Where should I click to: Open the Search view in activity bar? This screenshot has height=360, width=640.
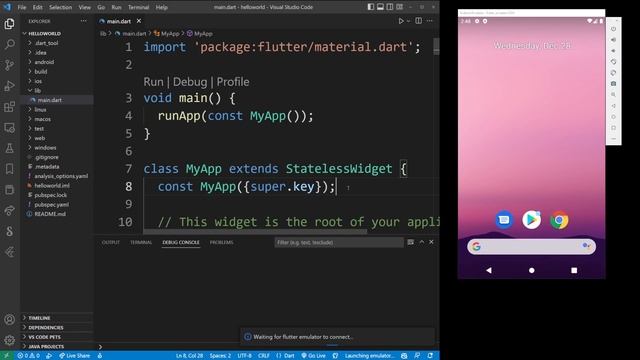(9, 44)
